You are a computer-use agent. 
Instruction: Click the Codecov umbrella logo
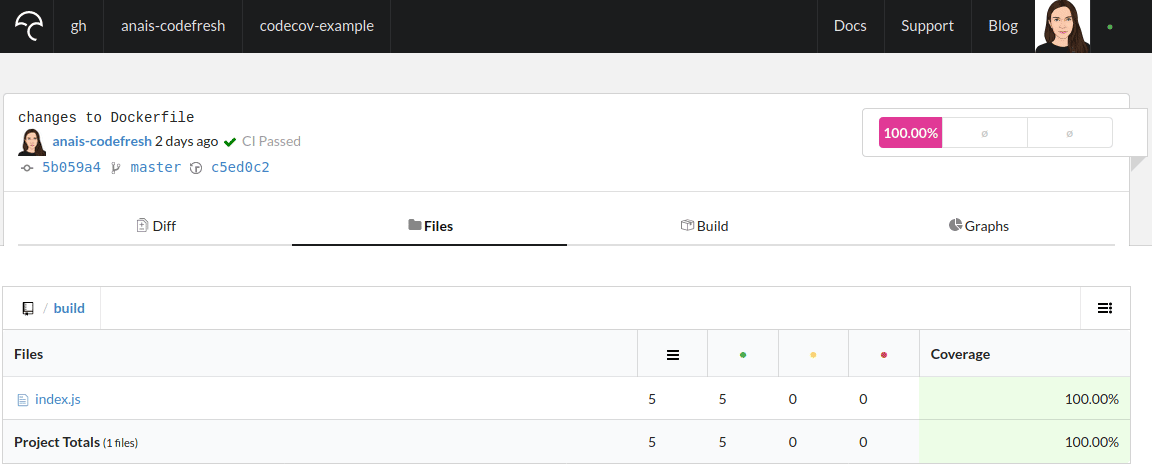(28, 26)
